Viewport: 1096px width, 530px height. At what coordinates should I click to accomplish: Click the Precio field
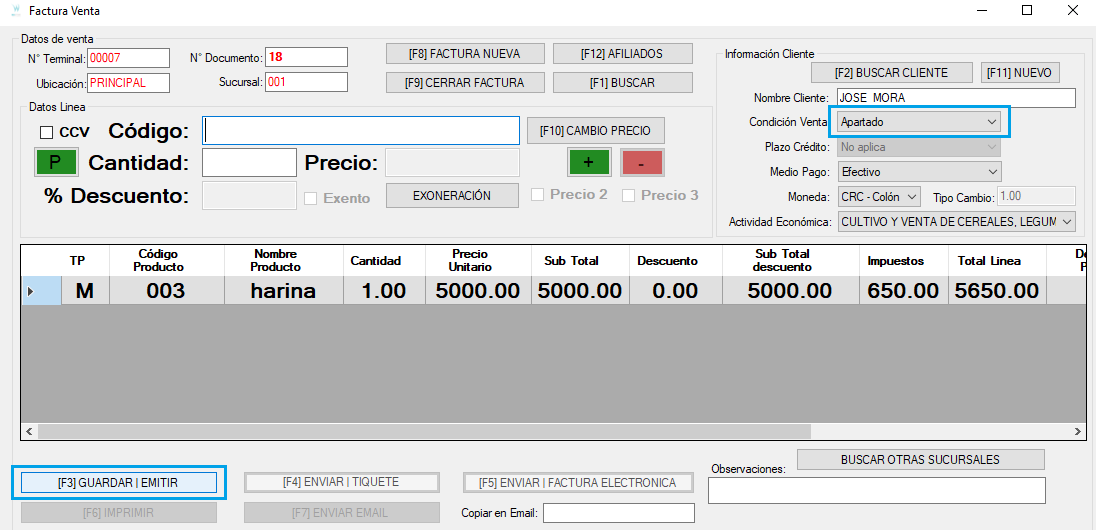452,163
